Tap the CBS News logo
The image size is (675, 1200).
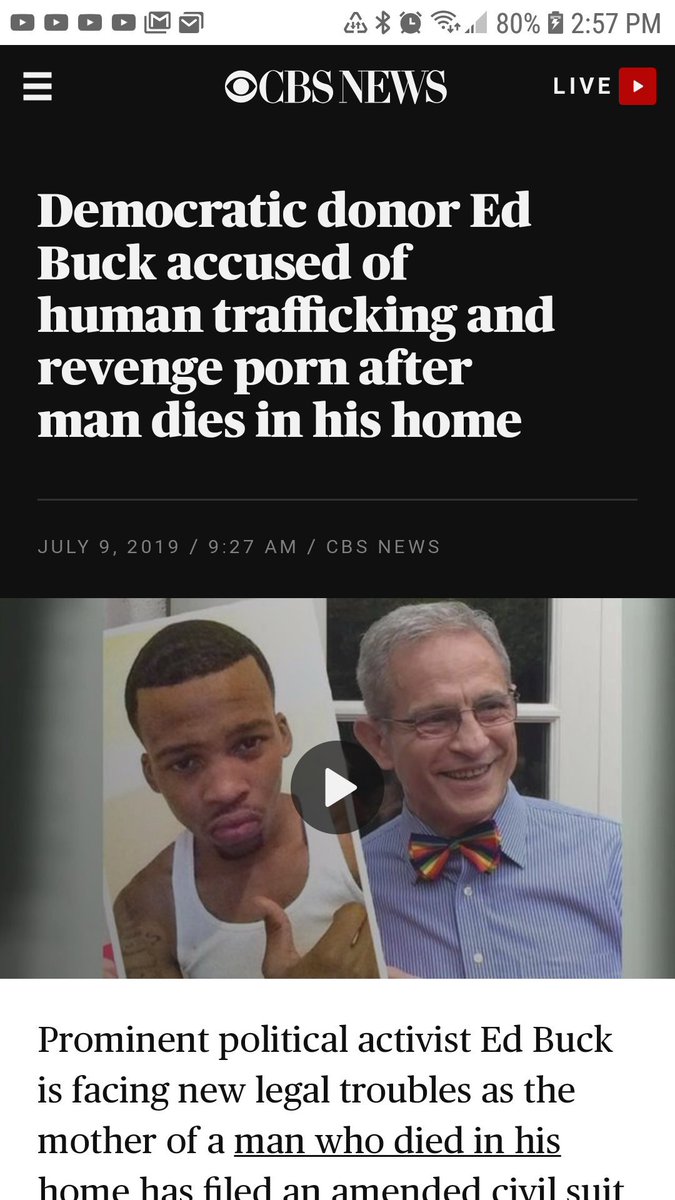(335, 87)
